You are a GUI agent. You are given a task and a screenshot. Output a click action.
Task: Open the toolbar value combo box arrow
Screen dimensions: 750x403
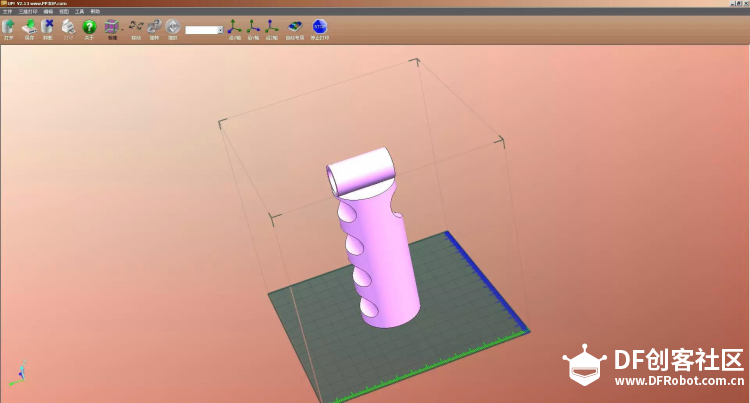[220, 30]
